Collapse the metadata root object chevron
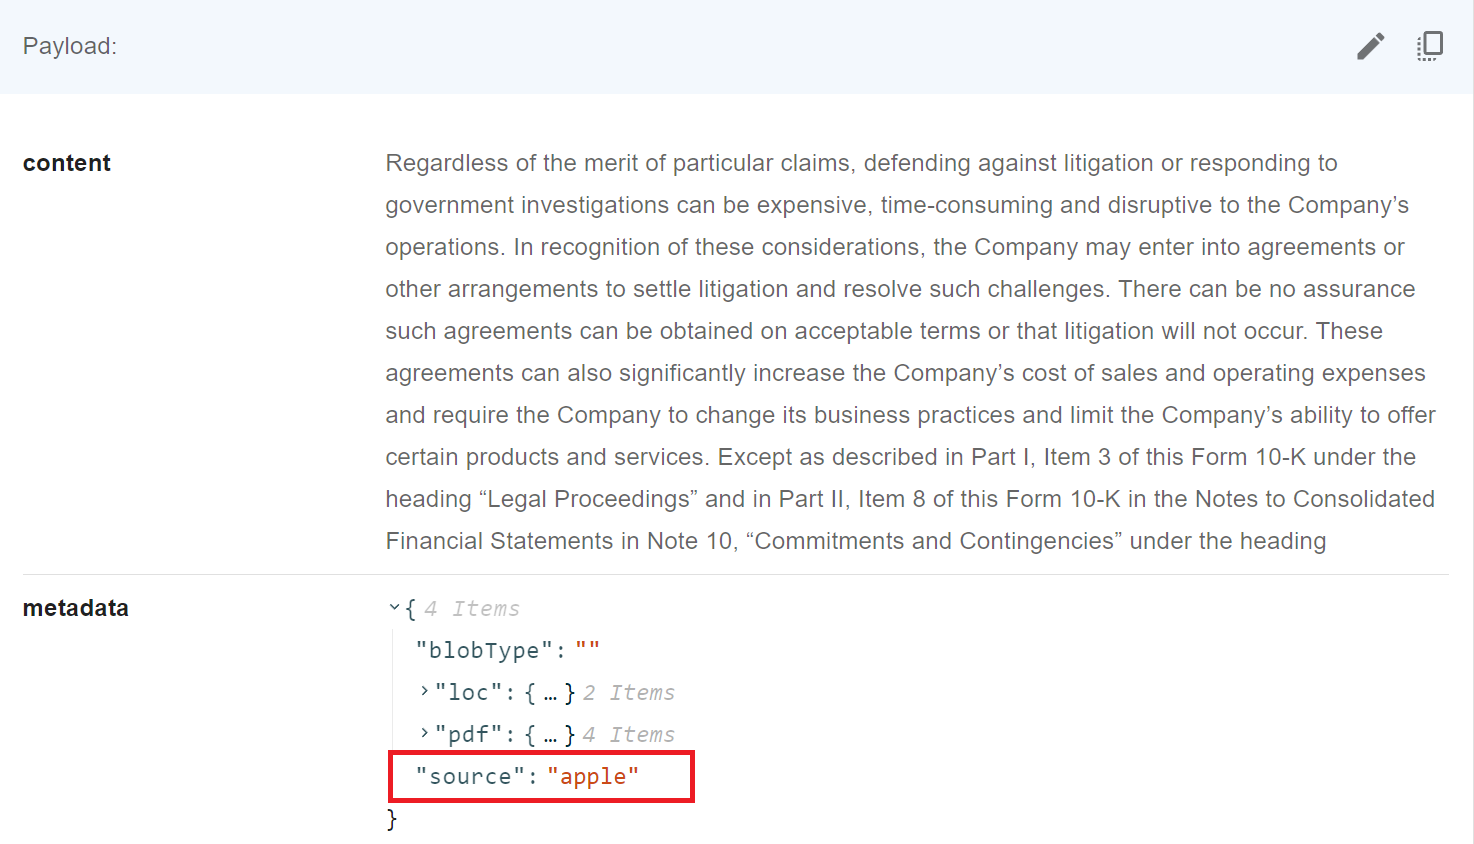The height and width of the screenshot is (844, 1474). coord(395,607)
